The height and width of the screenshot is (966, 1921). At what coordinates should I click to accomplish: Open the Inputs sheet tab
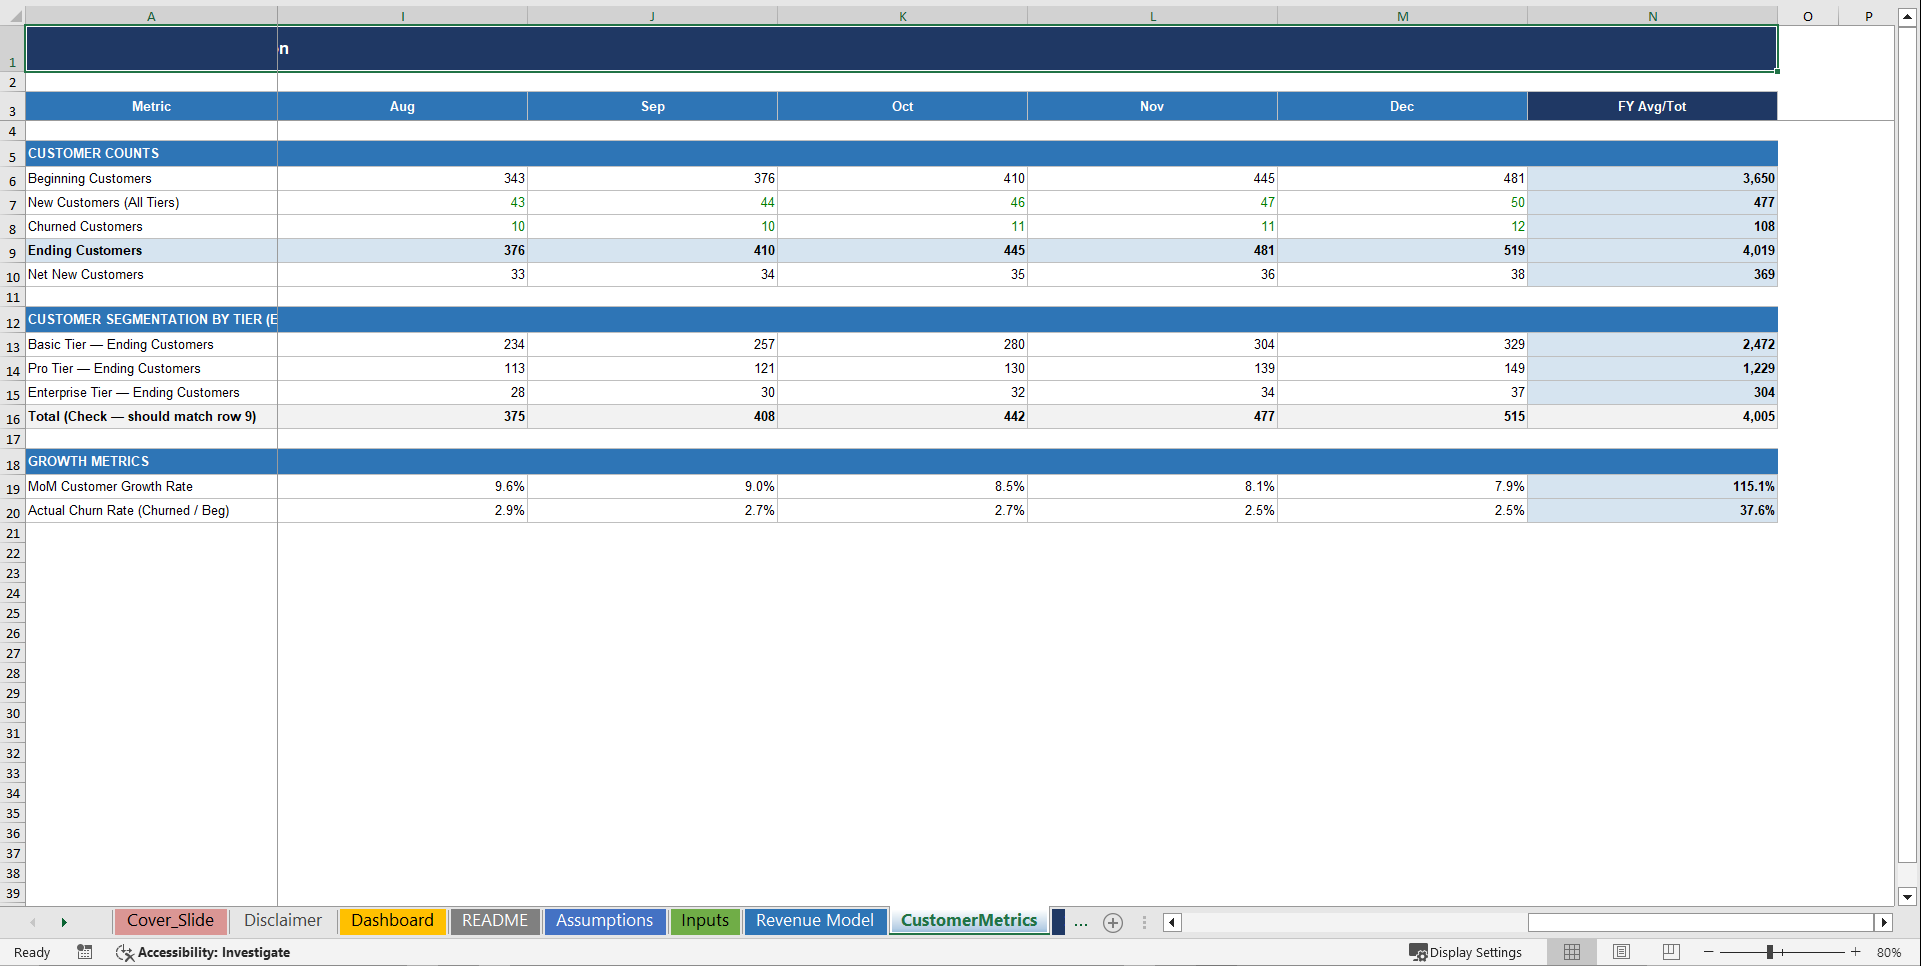click(705, 921)
